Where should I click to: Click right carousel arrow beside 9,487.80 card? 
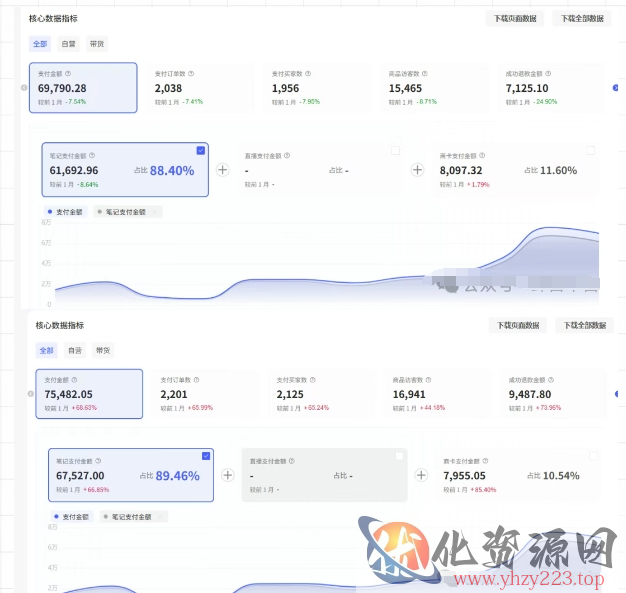pyautogui.click(x=617, y=394)
